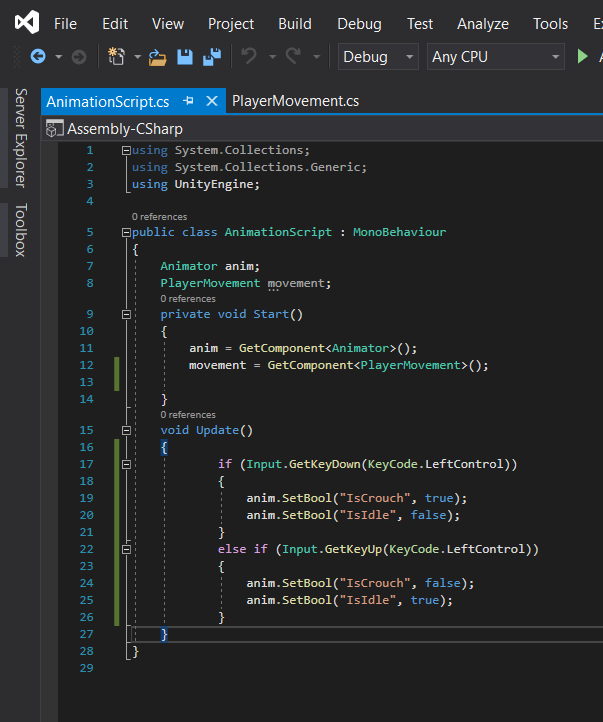Viewport: 603px width, 722px height.
Task: Open a file with the folder icon
Action: tap(157, 57)
